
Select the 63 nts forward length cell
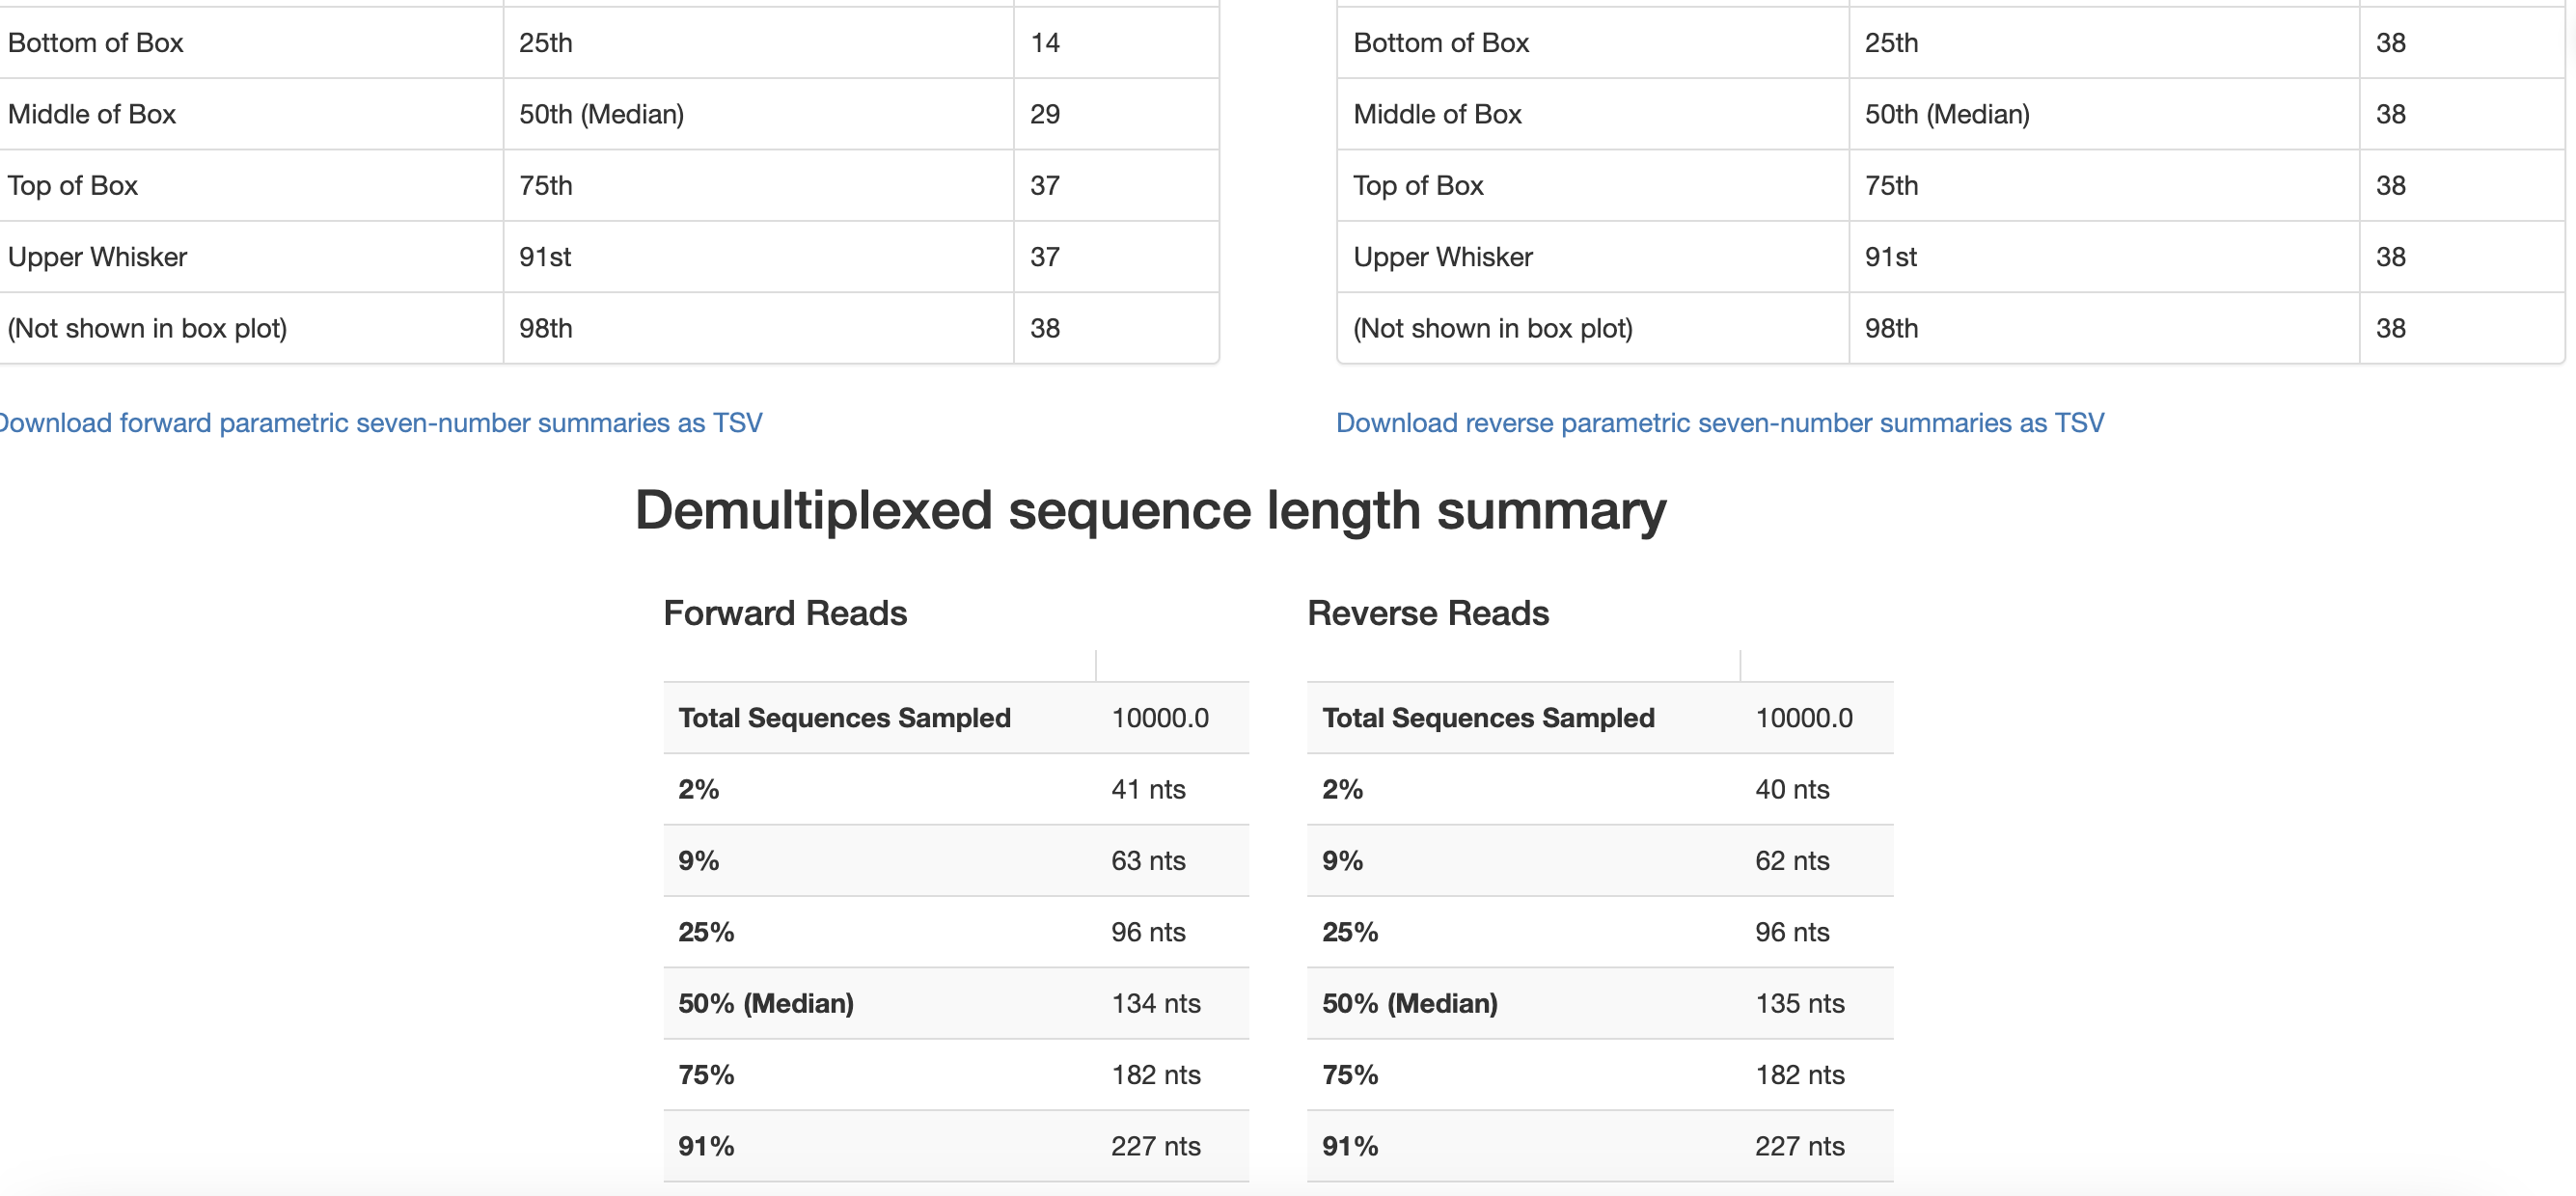tap(1148, 861)
